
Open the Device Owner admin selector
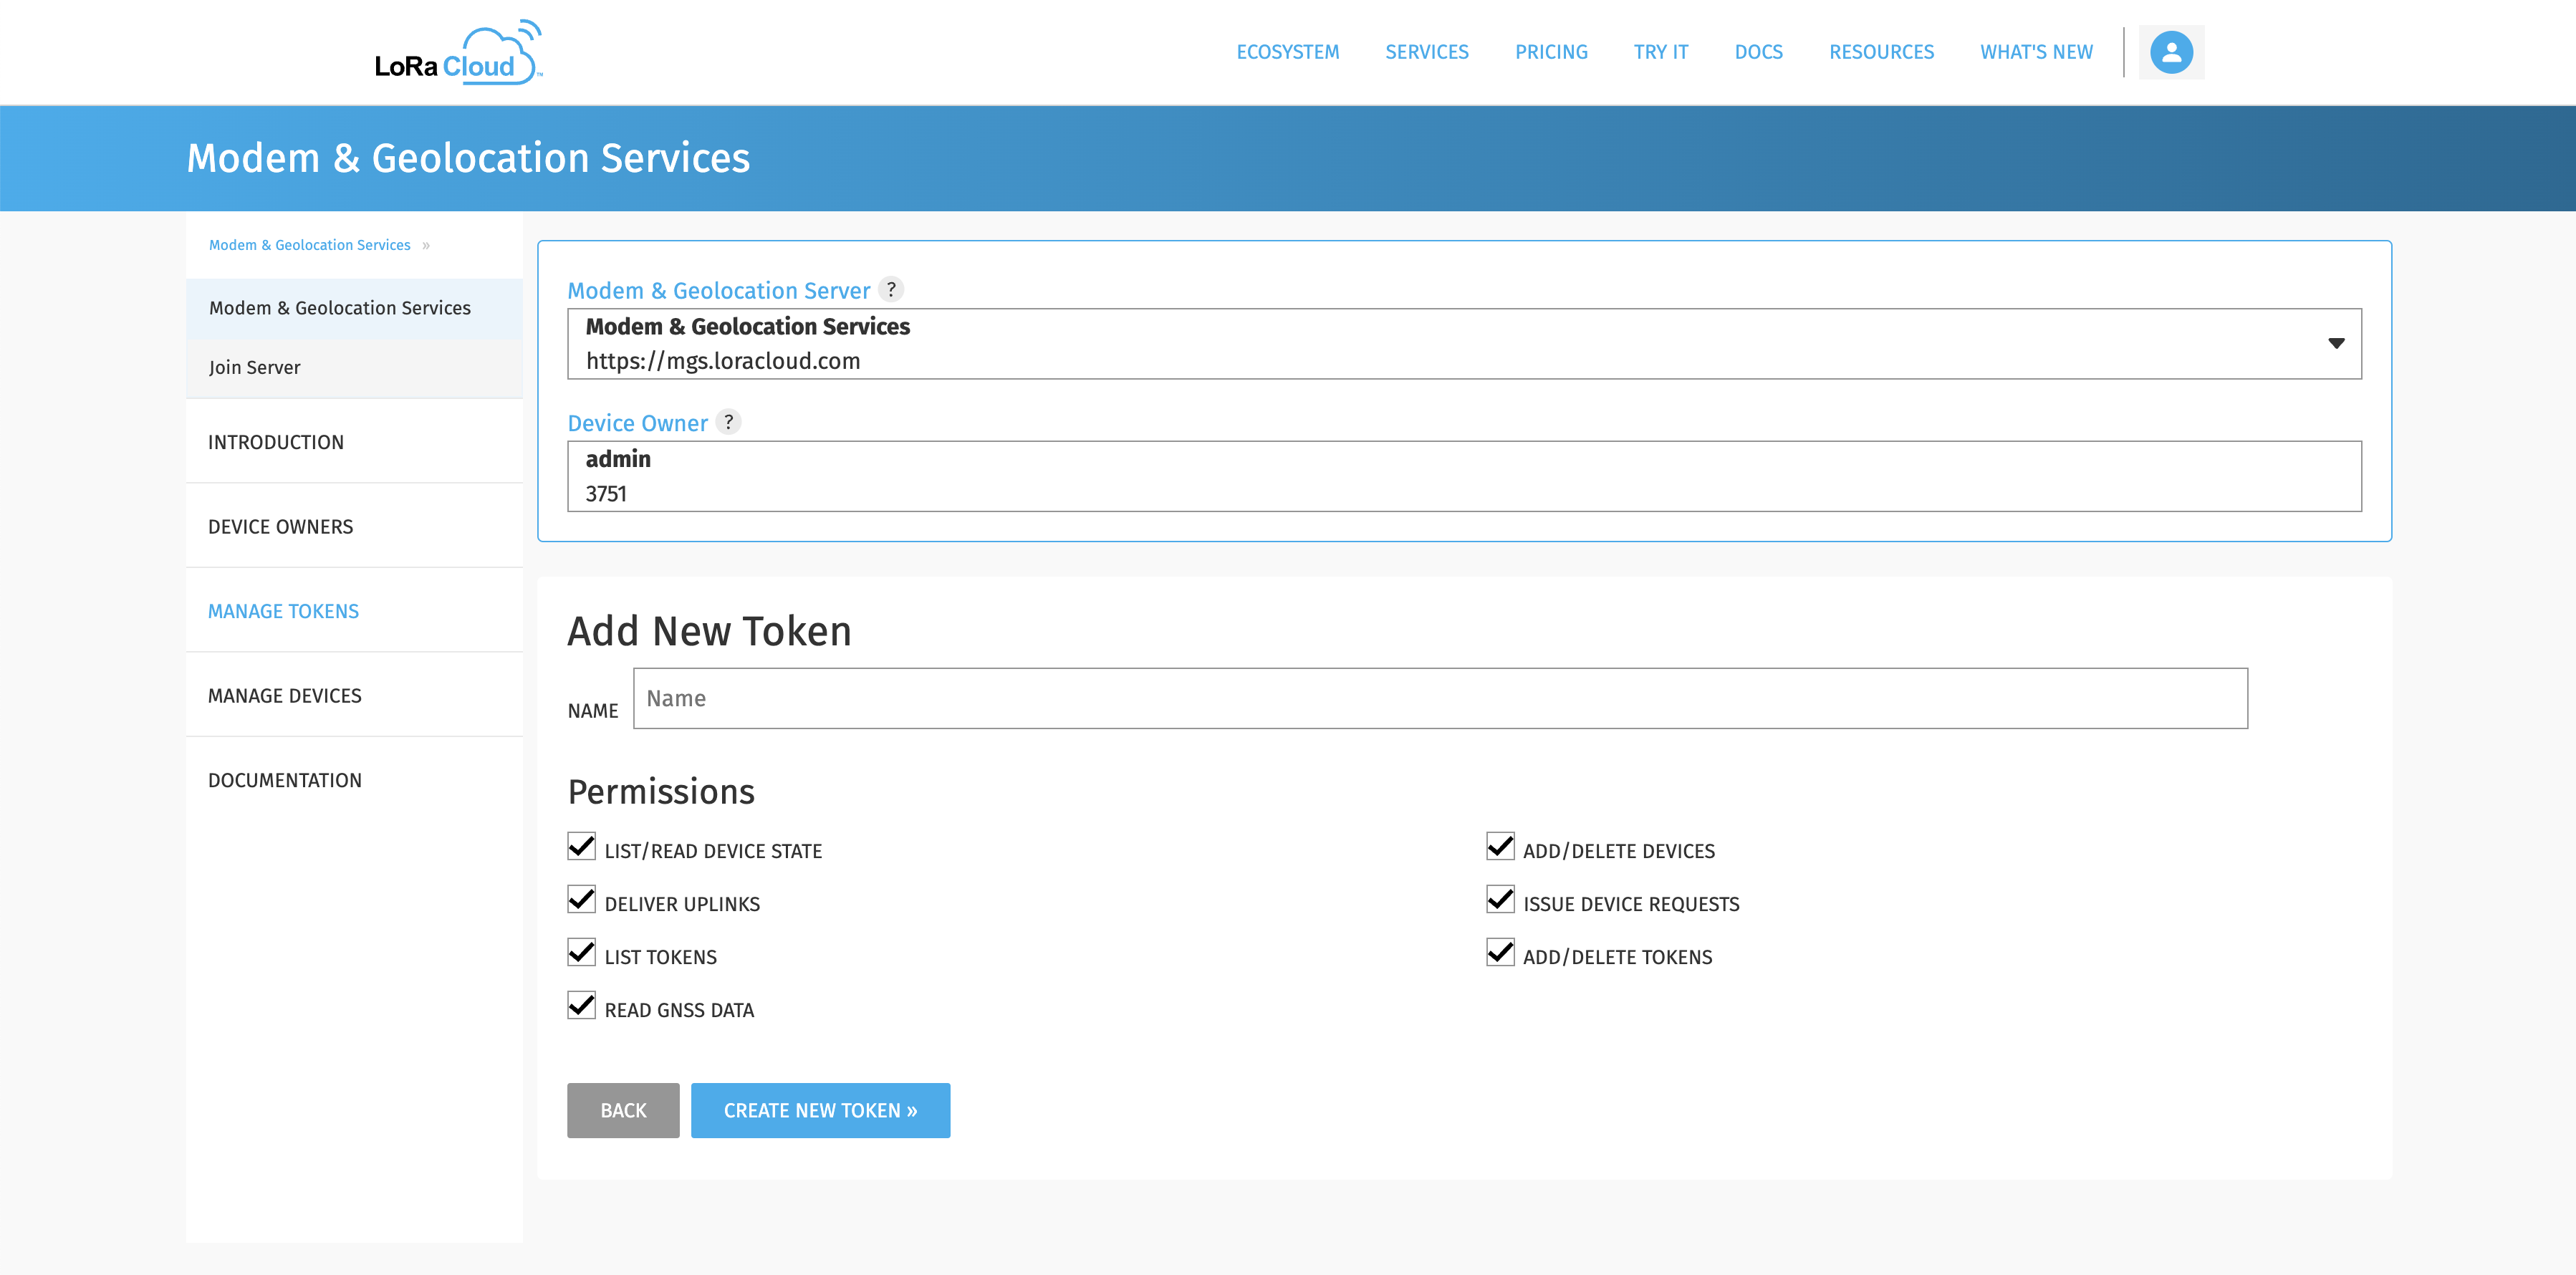(1464, 476)
